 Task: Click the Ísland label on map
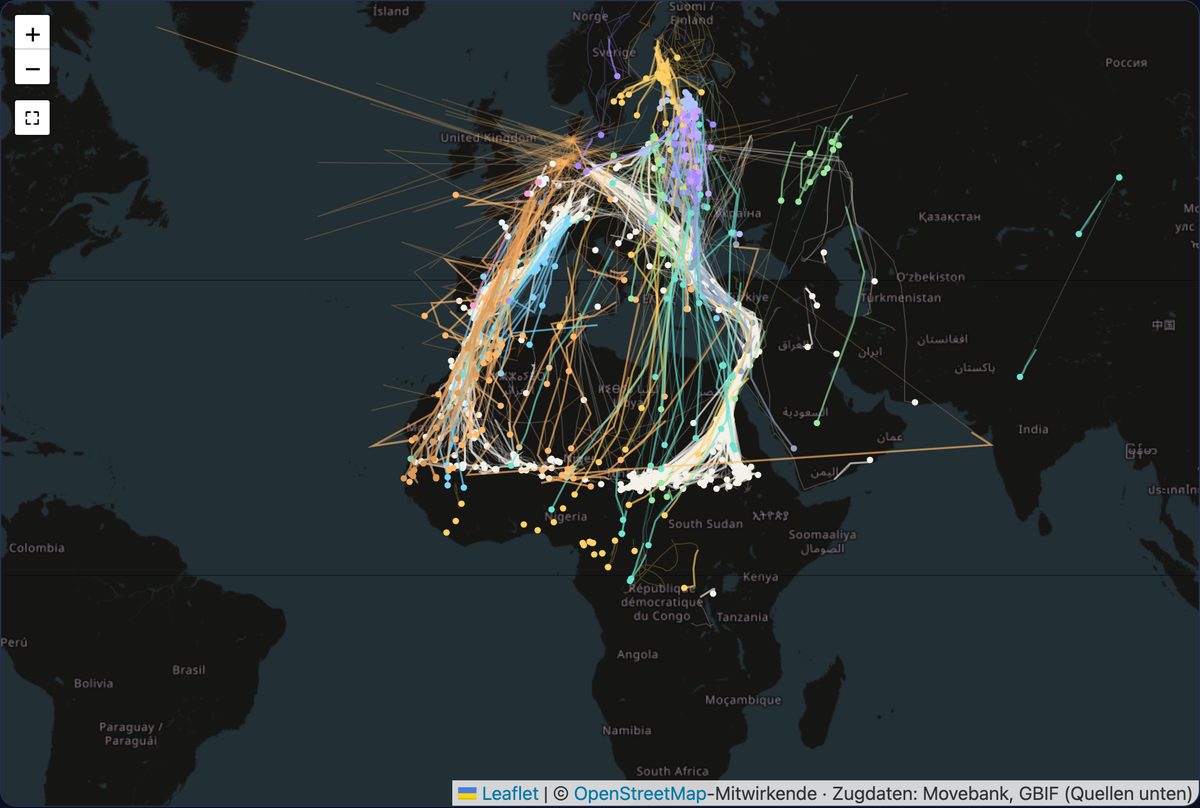coord(390,11)
